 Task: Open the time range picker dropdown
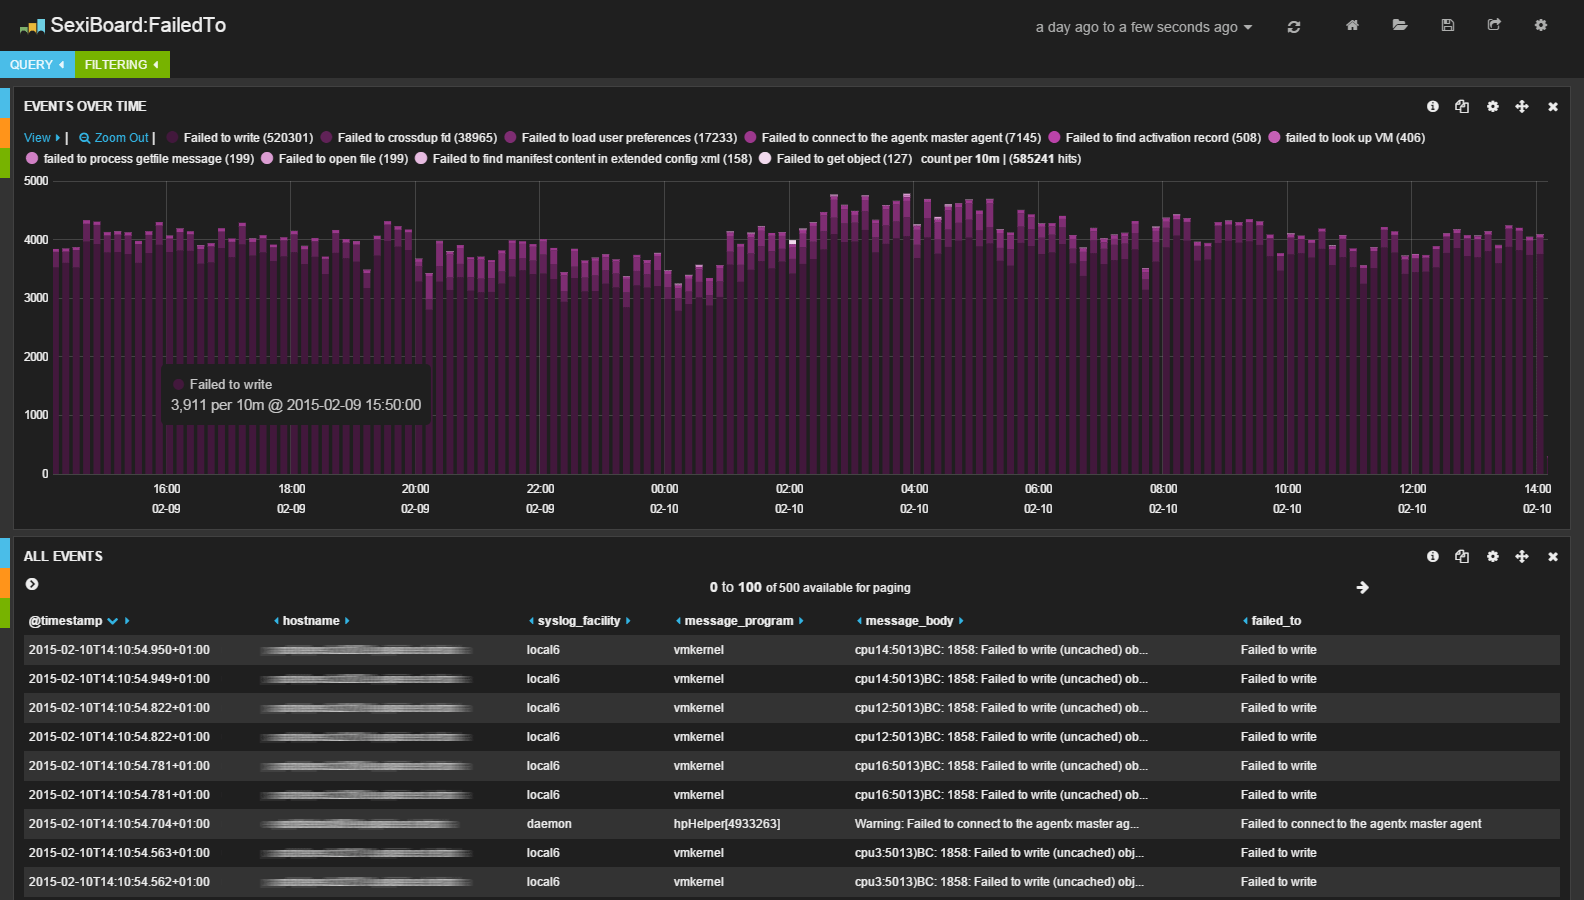1143,27
